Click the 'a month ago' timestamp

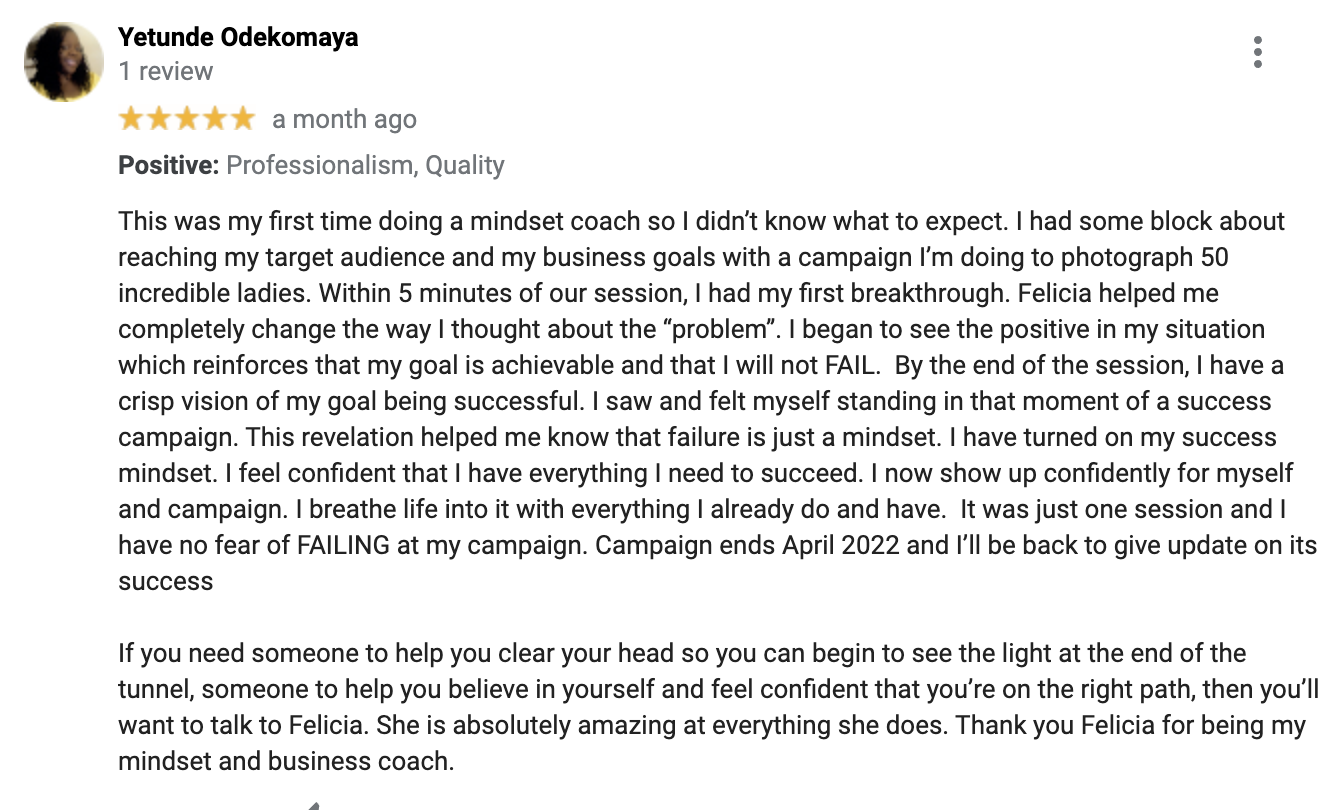(344, 120)
